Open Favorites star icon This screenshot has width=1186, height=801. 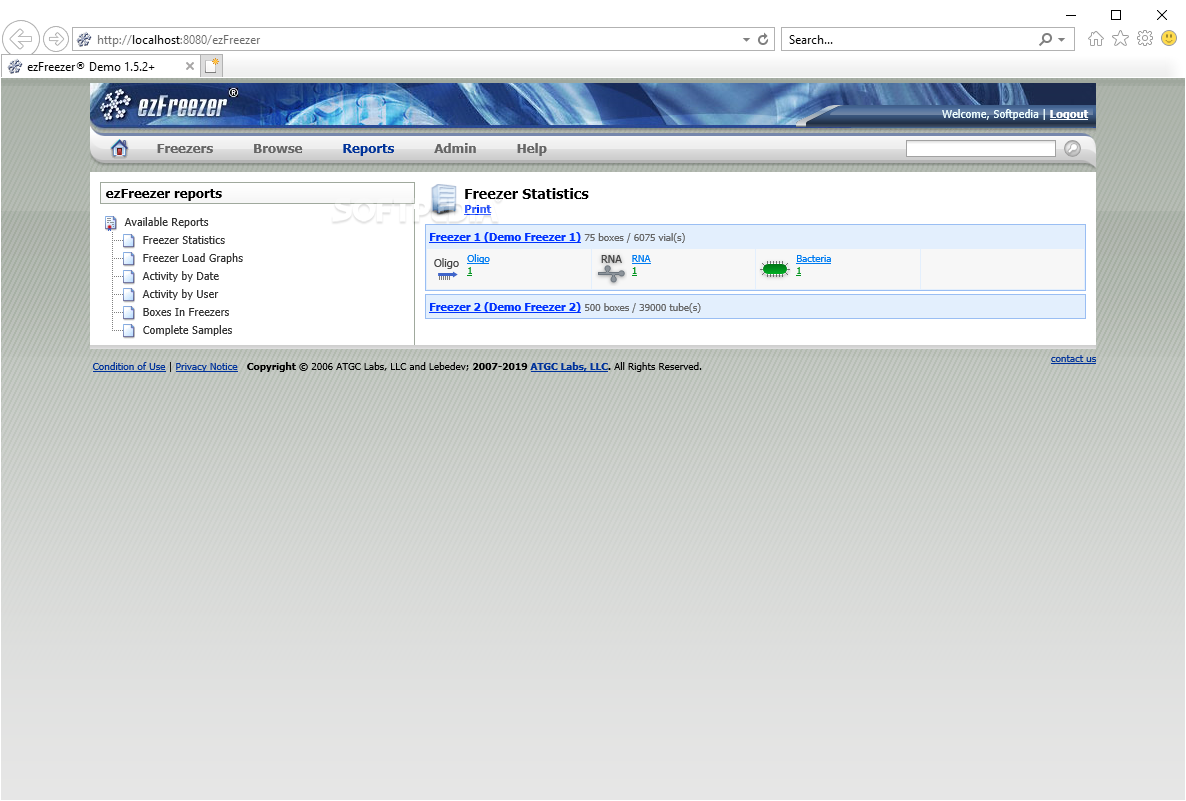click(x=1120, y=39)
